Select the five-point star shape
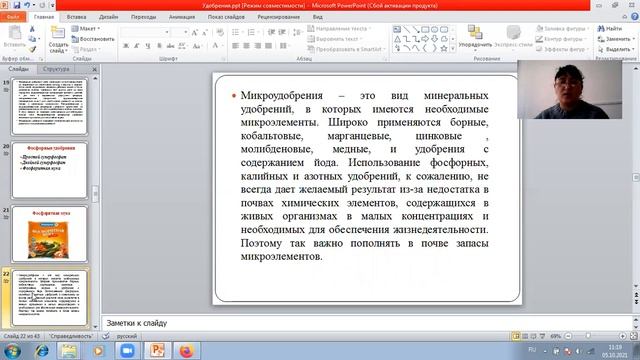The width and height of the screenshot is (640, 360). click(x=444, y=49)
